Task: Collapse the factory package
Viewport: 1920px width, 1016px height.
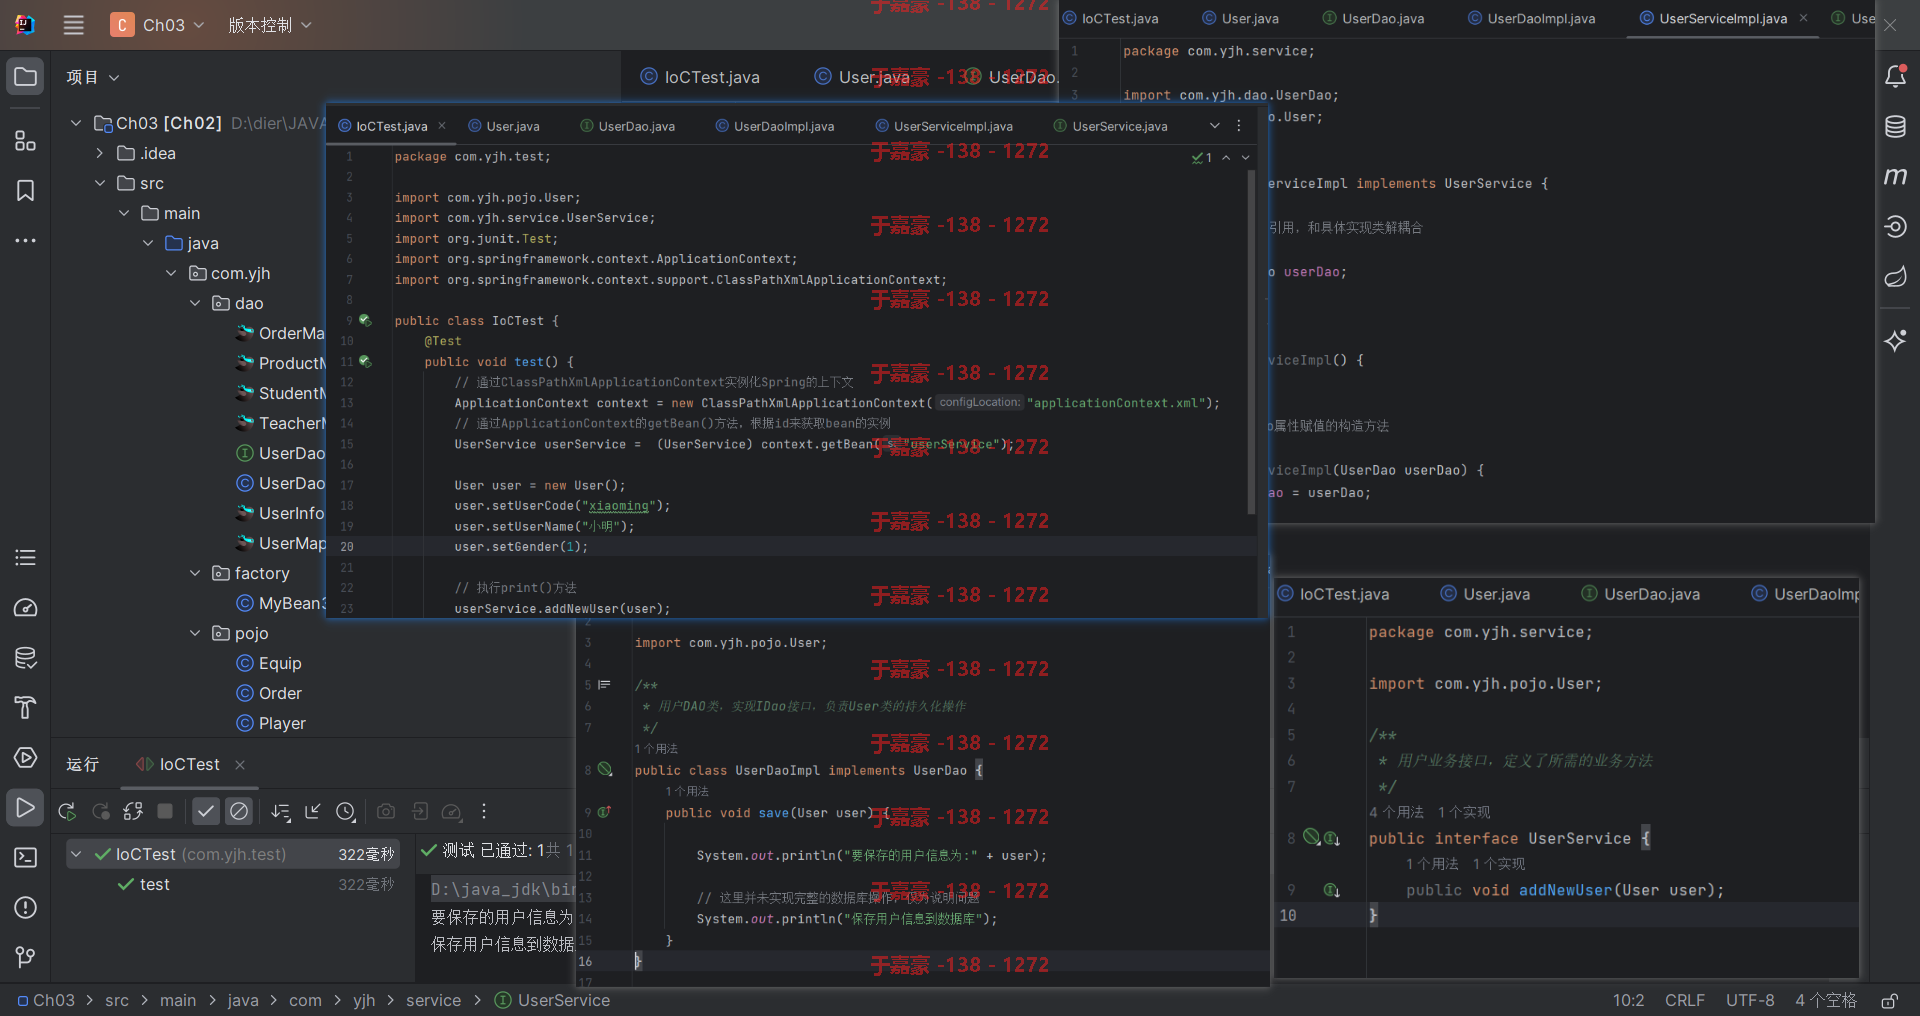Action: coord(195,573)
